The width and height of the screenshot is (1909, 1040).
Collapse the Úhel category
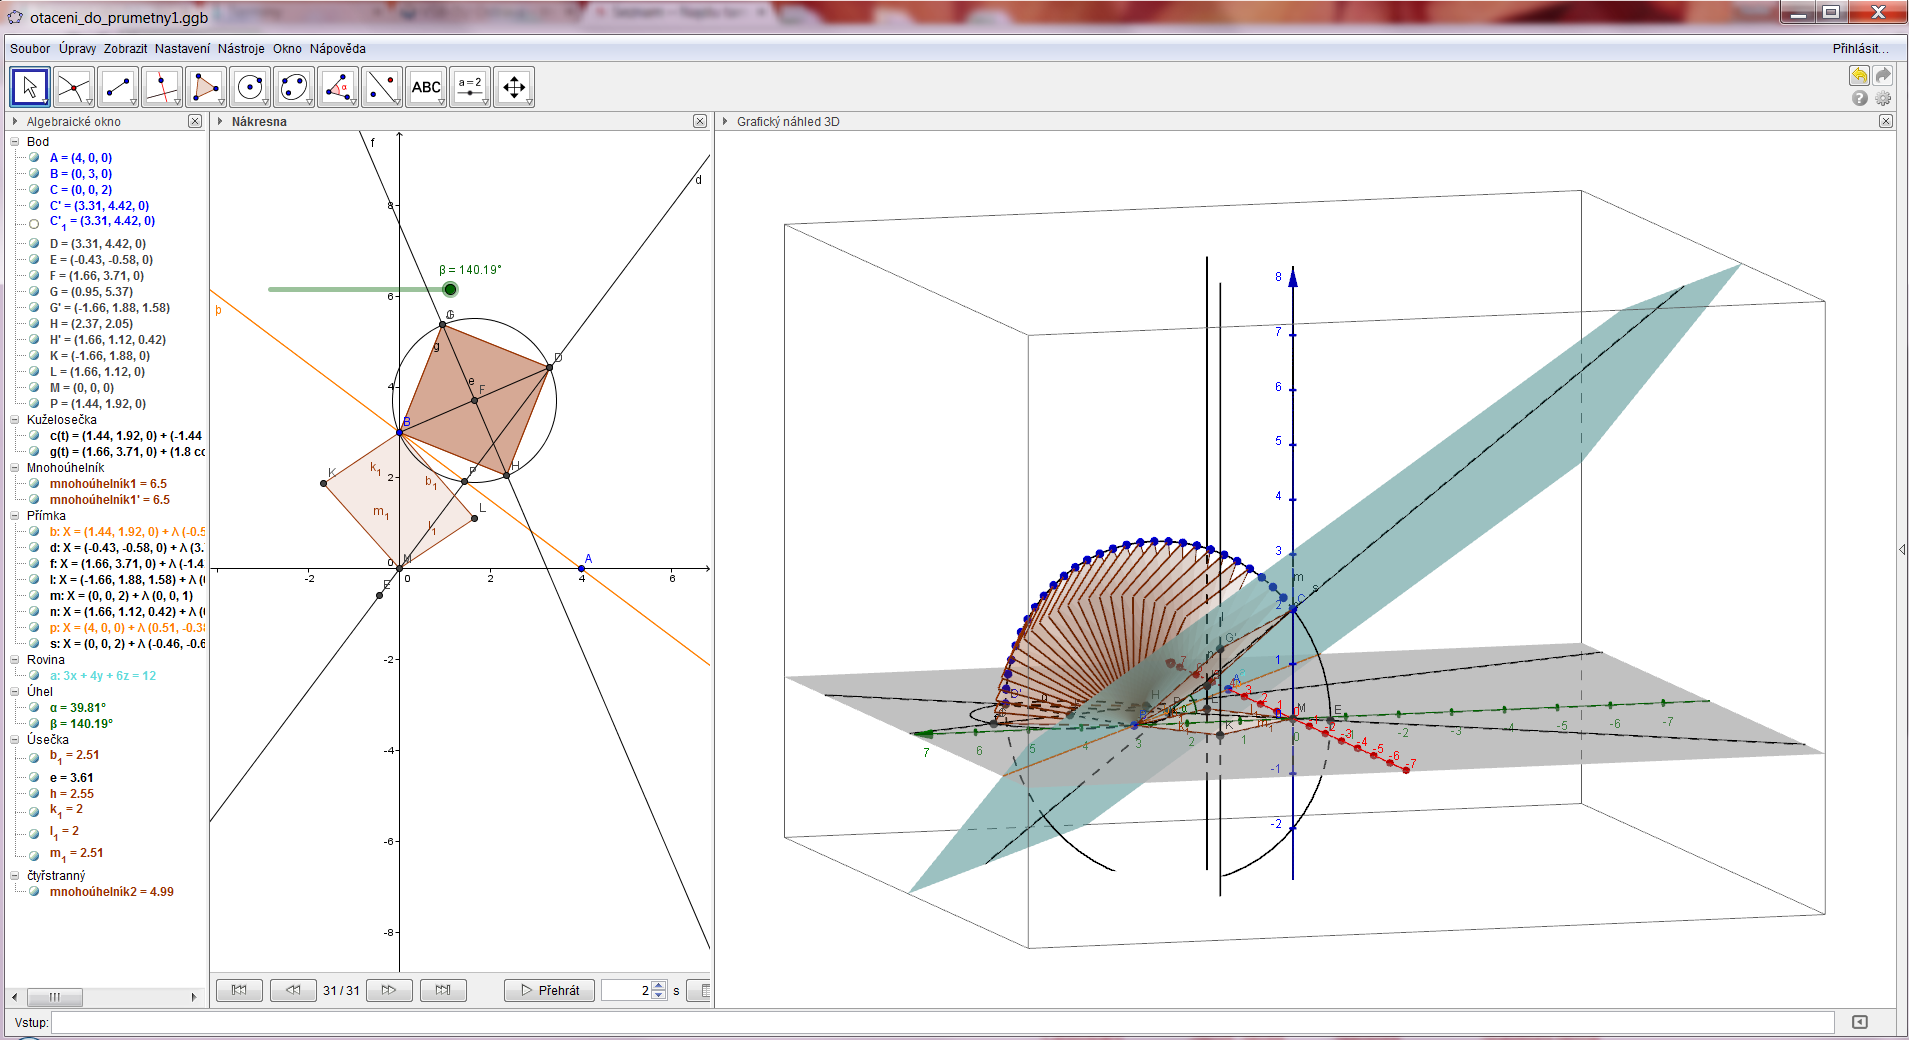(x=15, y=692)
